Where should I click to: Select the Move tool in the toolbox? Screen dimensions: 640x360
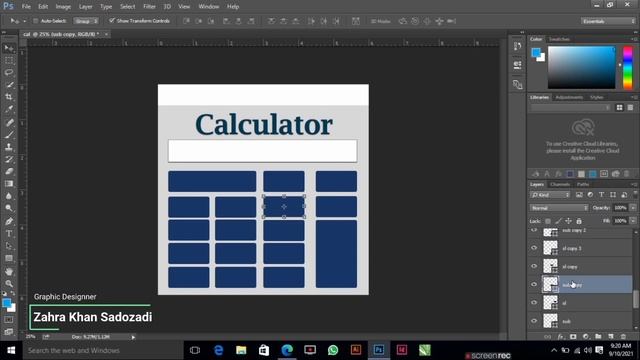9,48
